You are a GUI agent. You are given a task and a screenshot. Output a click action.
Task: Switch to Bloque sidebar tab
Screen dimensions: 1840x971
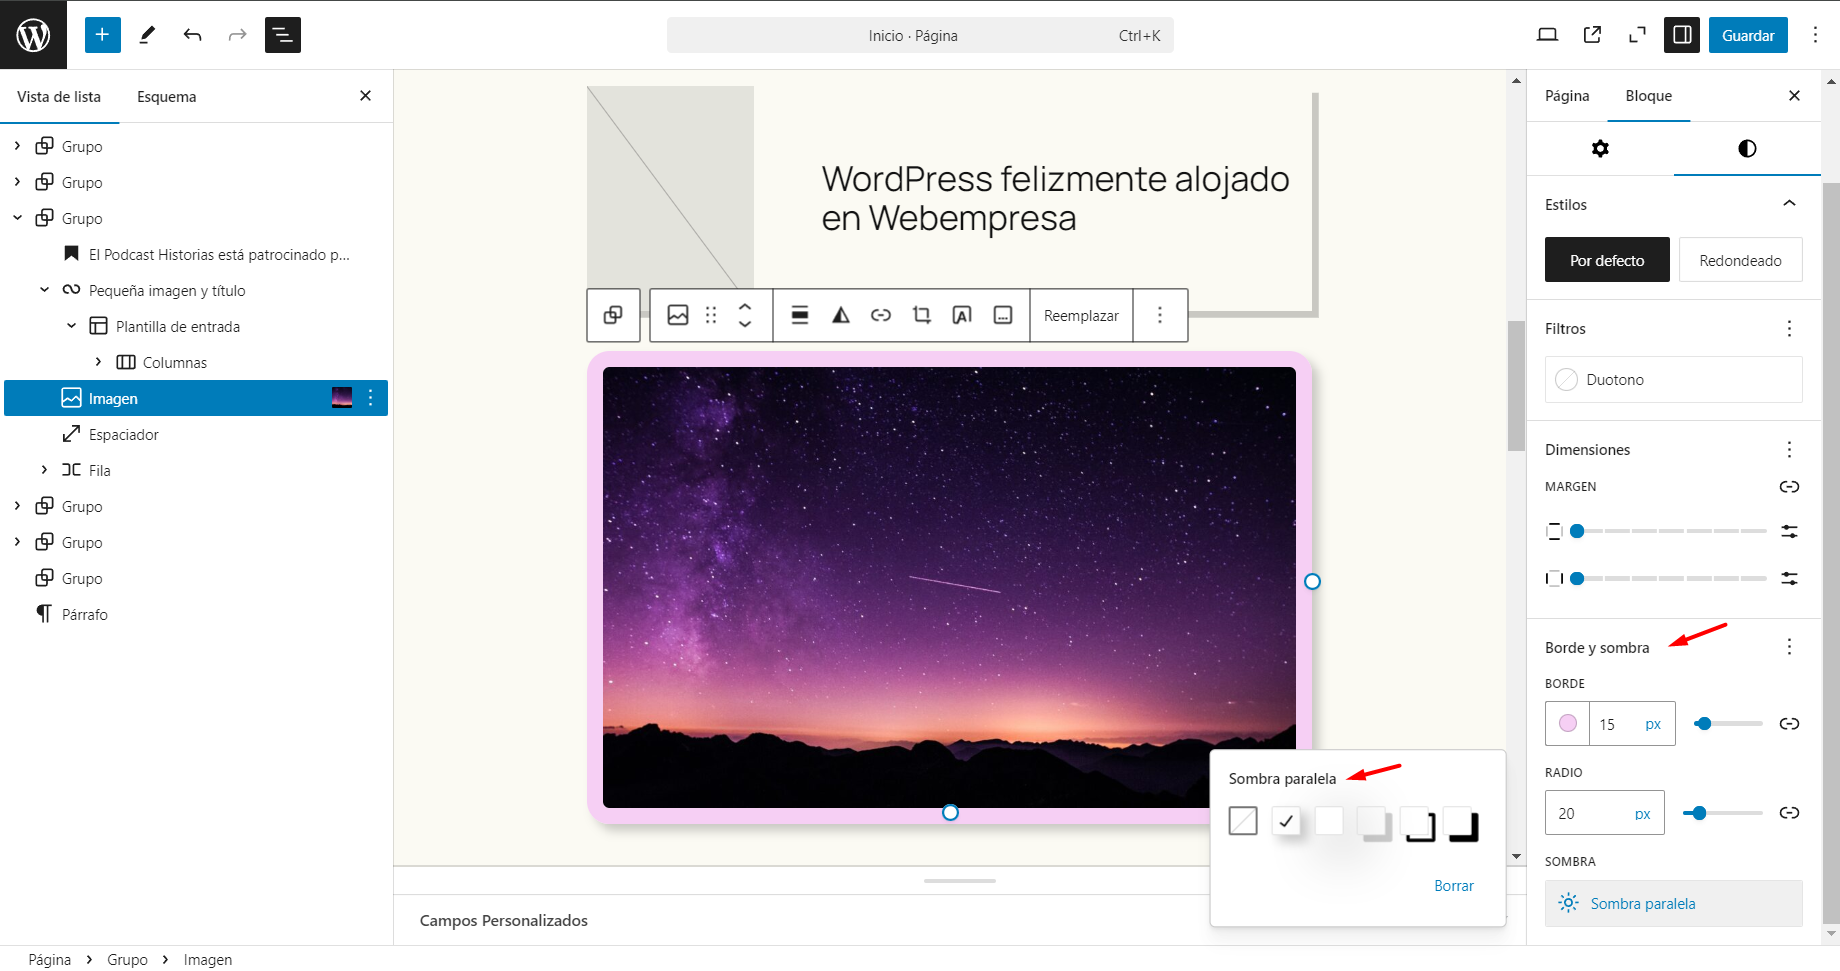(1649, 96)
